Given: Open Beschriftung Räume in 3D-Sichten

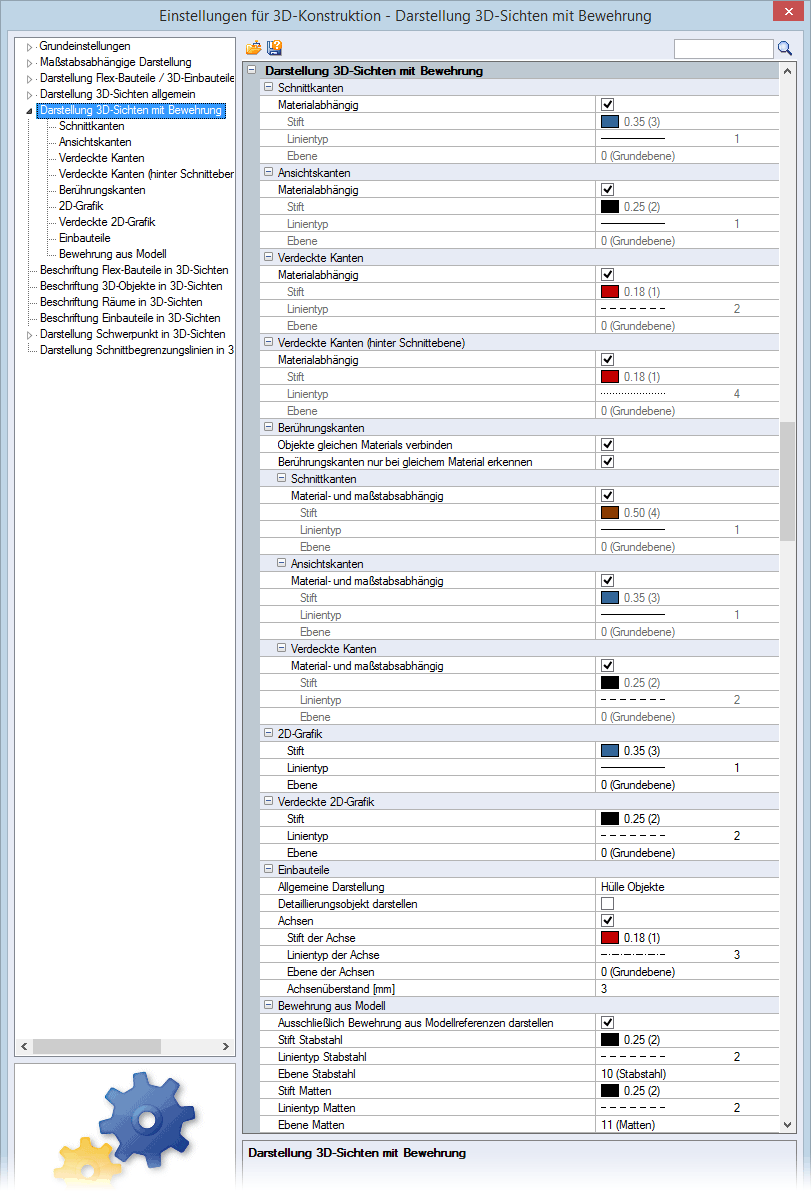Looking at the screenshot, I should [x=121, y=302].
